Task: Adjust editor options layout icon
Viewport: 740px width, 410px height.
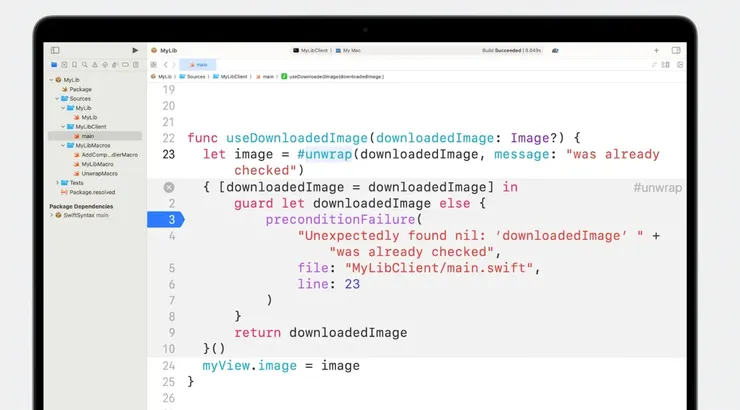Action: pos(666,65)
